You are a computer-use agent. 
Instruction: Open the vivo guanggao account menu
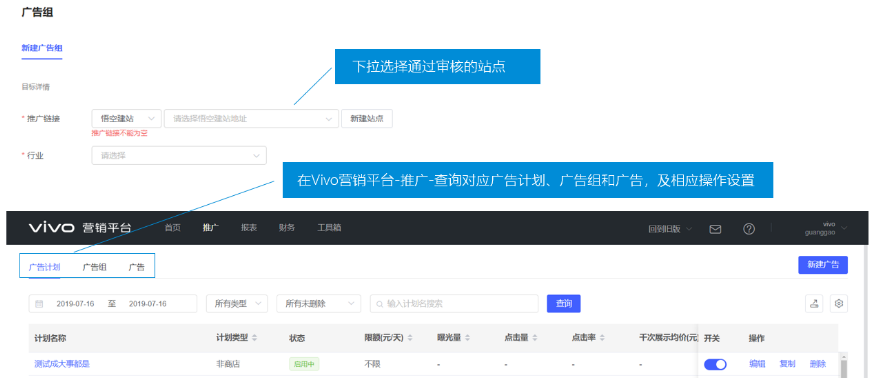(x=826, y=228)
